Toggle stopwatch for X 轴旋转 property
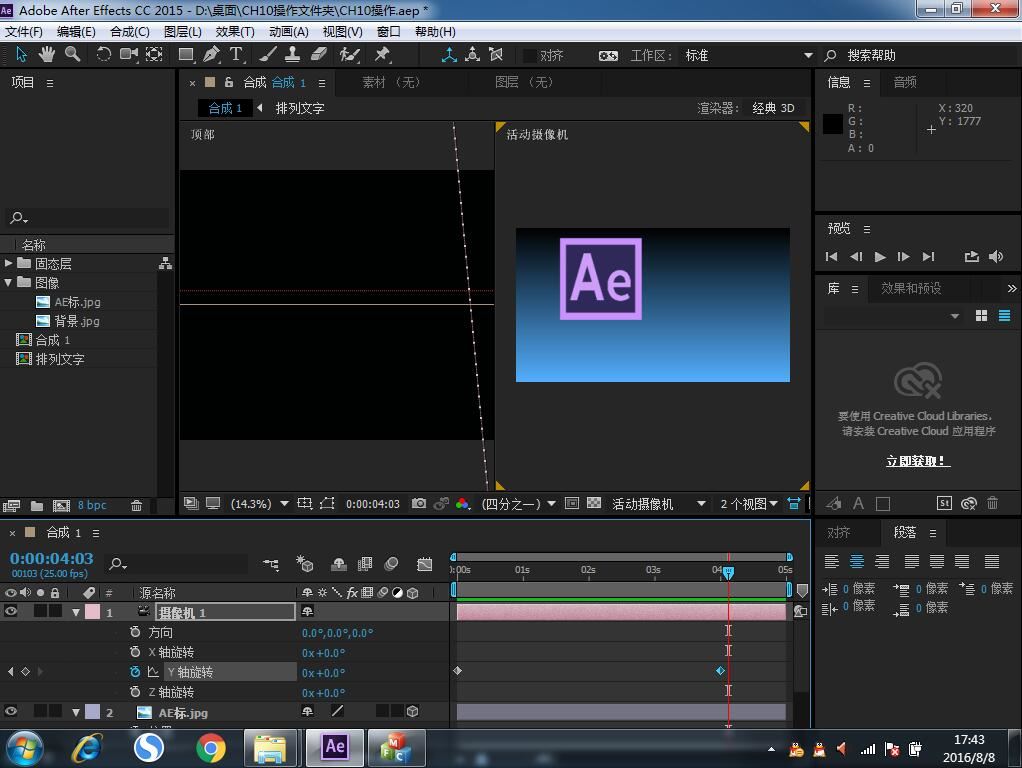1022x768 pixels. click(x=135, y=652)
